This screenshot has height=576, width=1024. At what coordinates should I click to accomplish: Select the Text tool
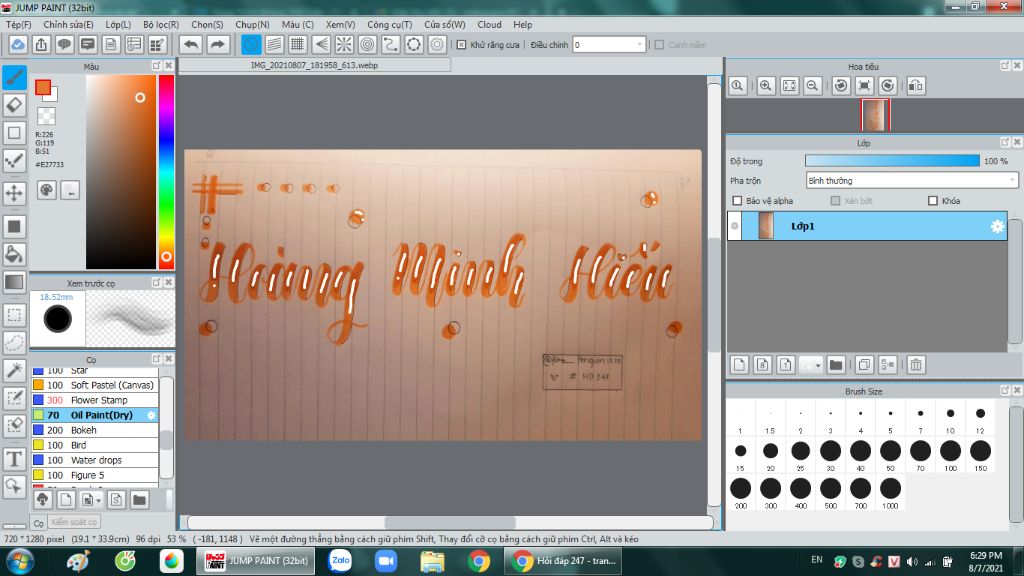14,458
